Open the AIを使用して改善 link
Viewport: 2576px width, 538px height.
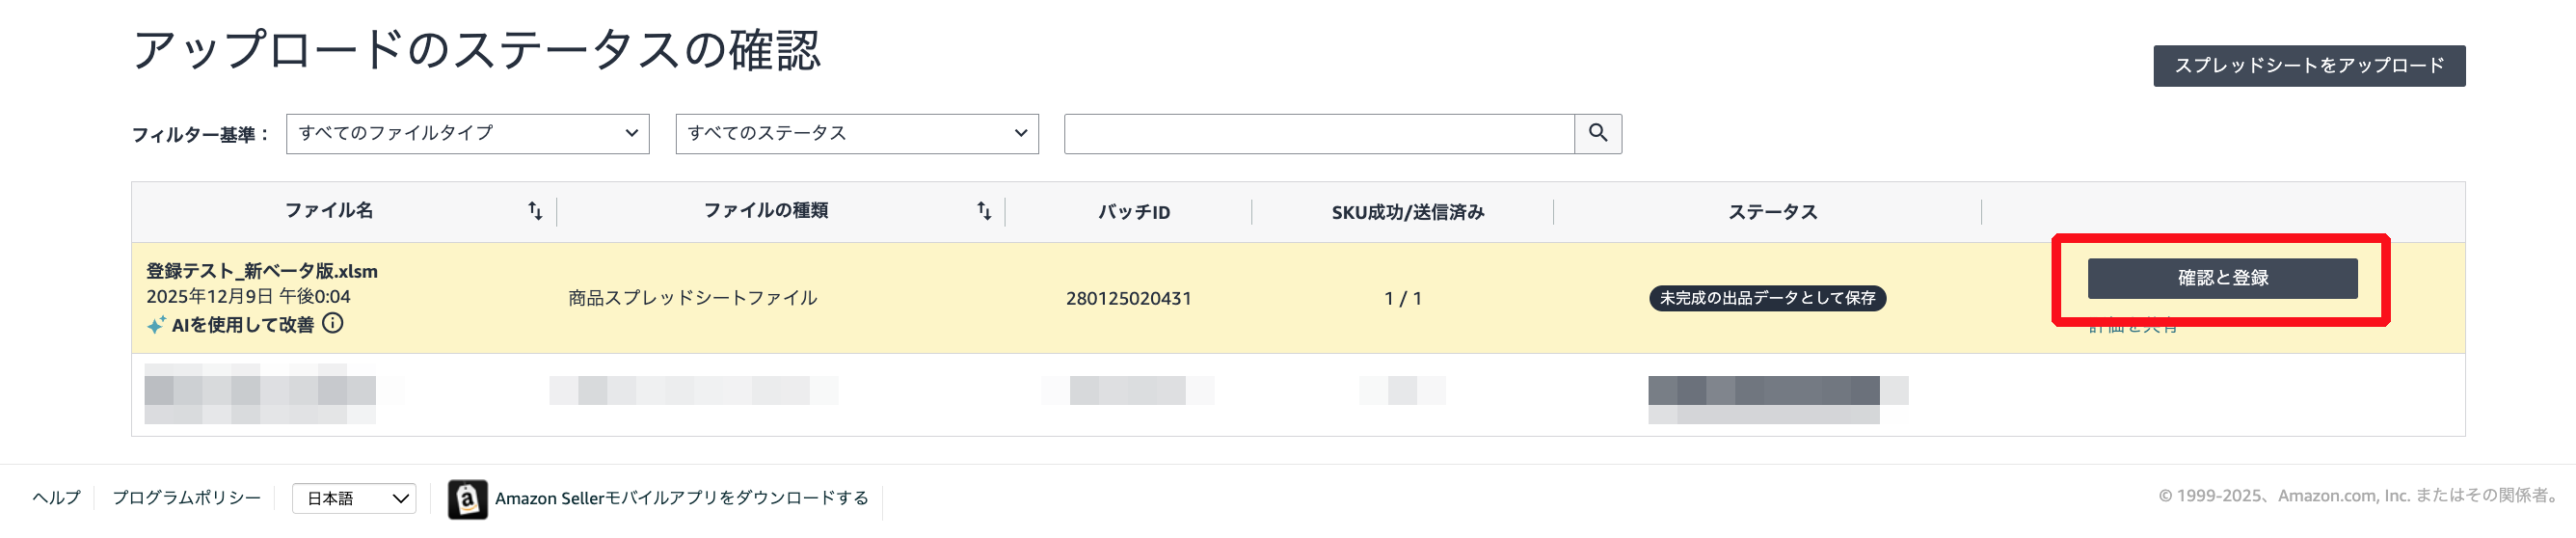pyautogui.click(x=242, y=325)
